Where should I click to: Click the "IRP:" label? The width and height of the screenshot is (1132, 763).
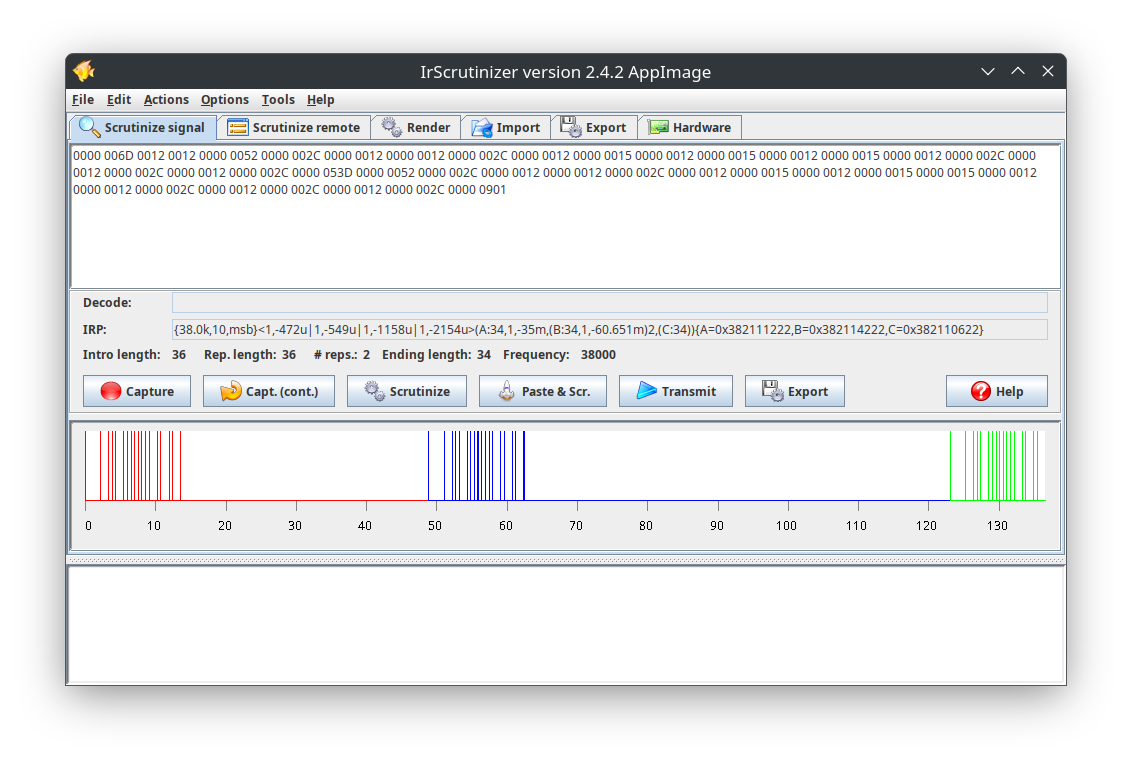95,330
